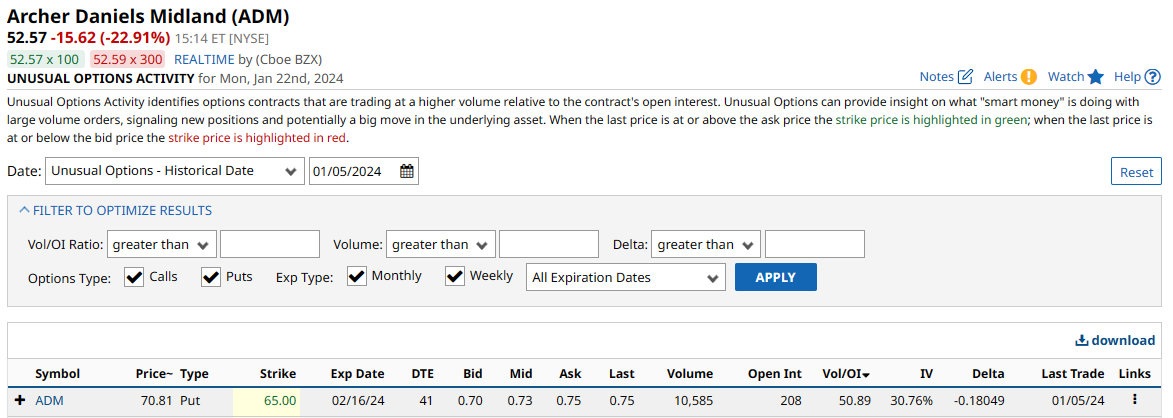Expand ADM row with plus icon

20,400
